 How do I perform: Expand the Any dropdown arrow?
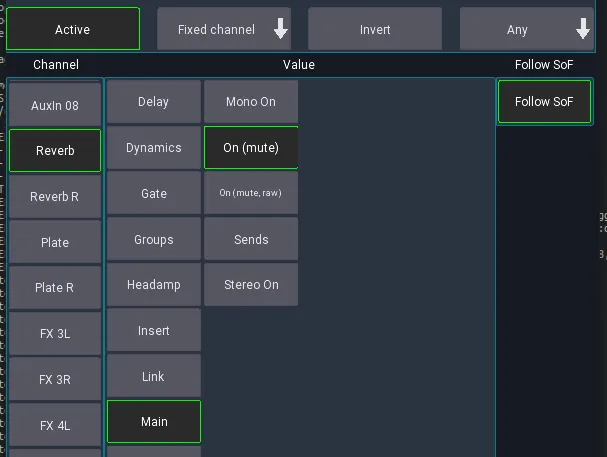pyautogui.click(x=583, y=29)
